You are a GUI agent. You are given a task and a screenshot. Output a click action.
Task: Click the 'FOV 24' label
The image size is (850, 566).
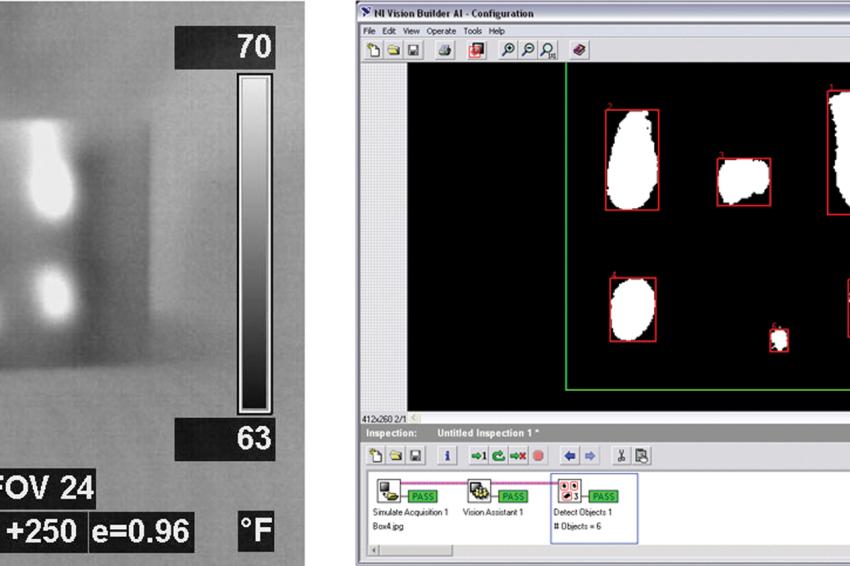[x=46, y=488]
